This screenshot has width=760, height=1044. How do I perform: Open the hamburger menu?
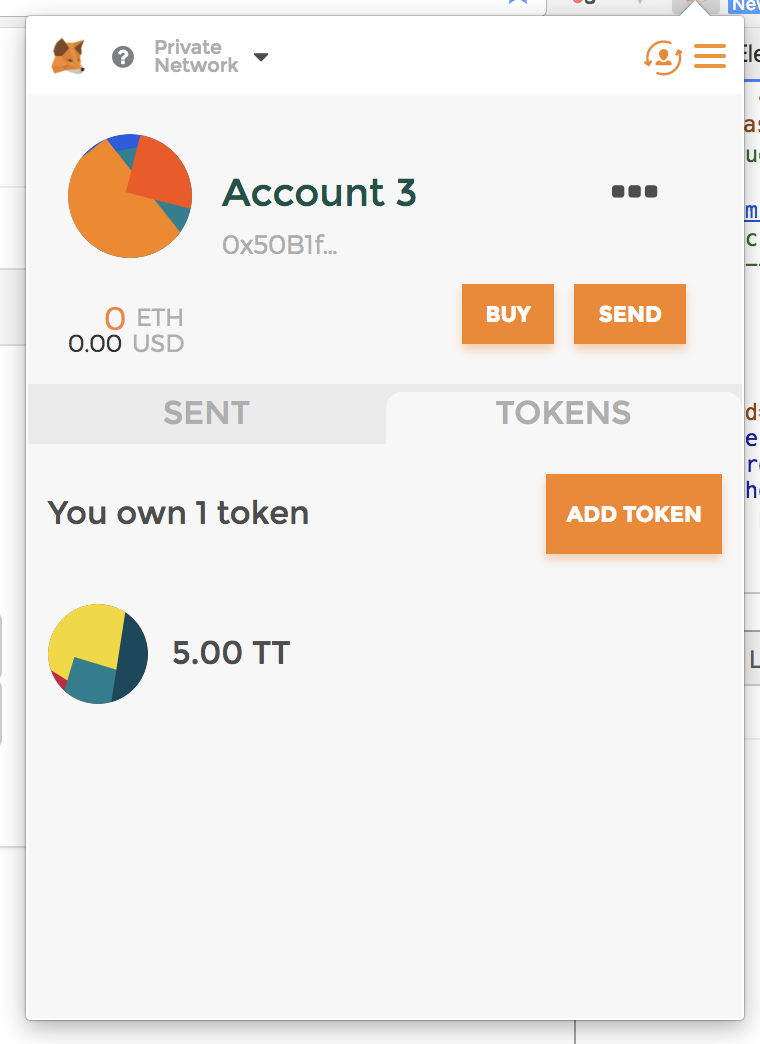click(x=710, y=56)
